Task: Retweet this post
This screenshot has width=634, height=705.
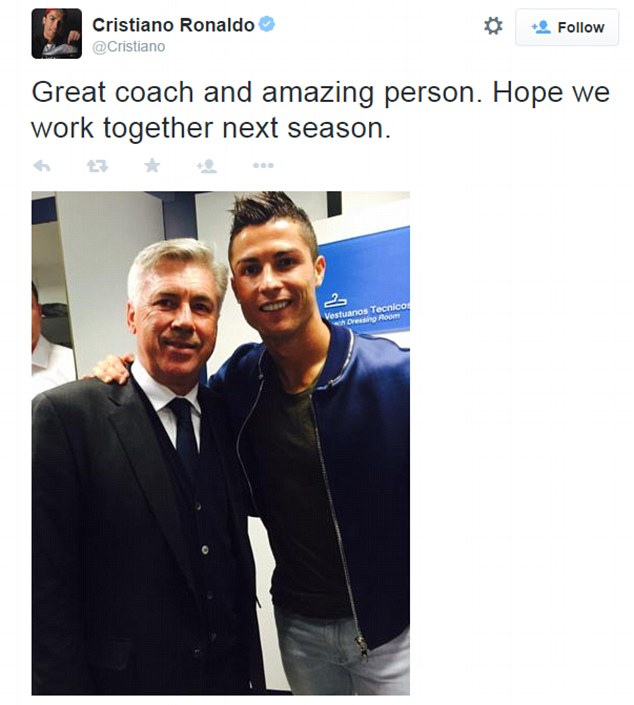Action: (x=97, y=166)
